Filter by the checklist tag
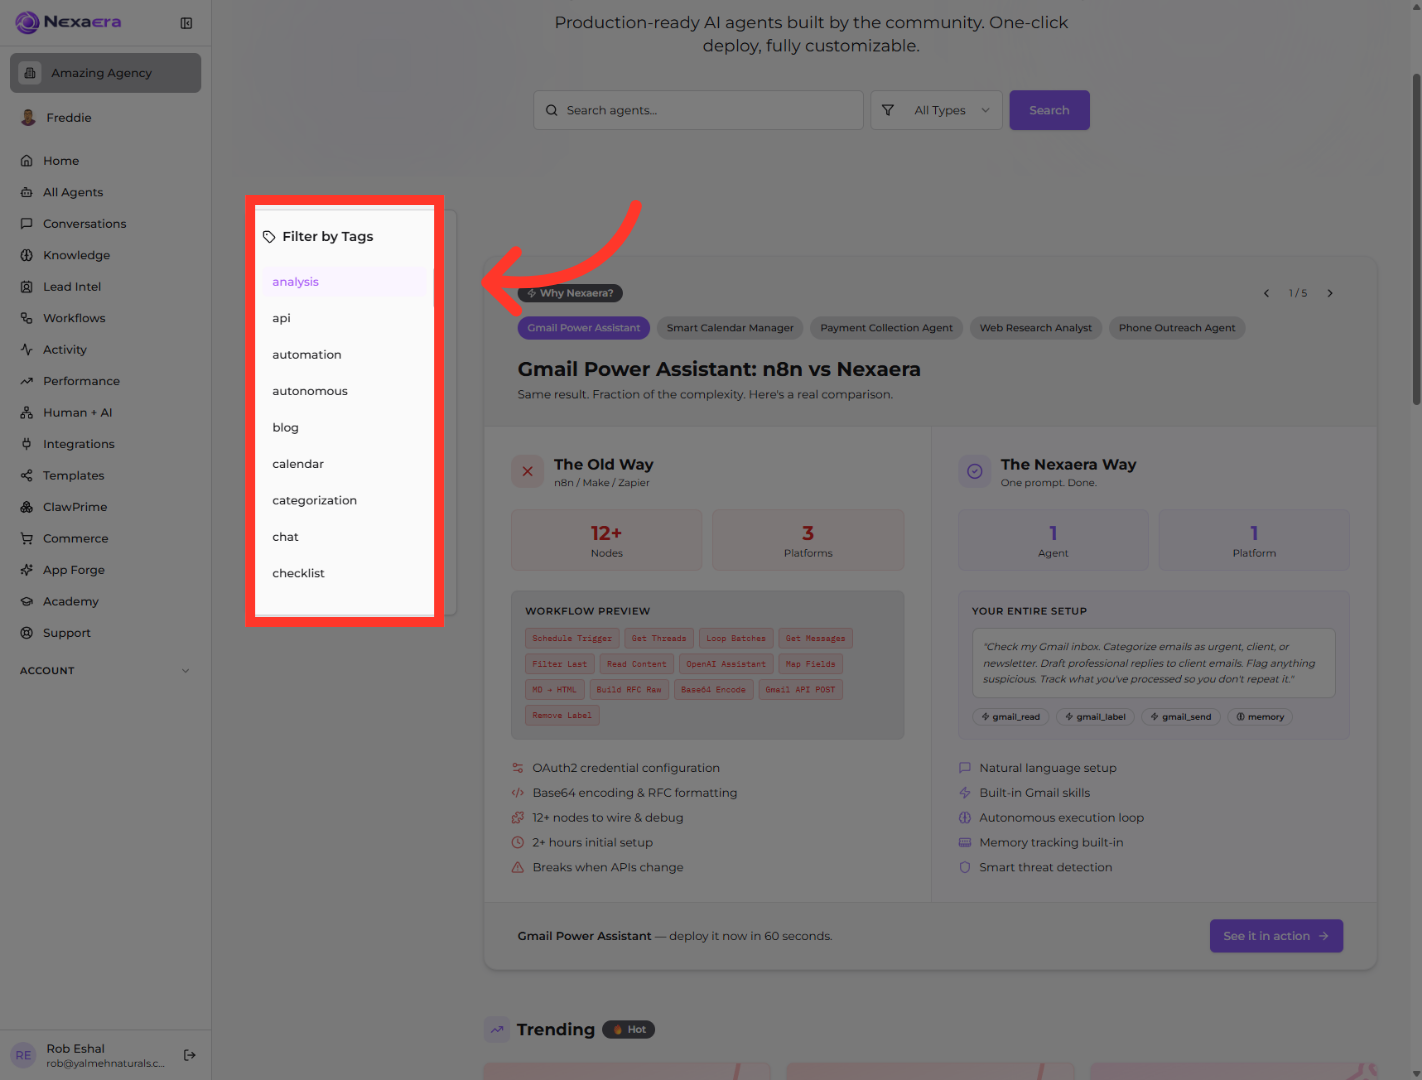This screenshot has height=1080, width=1422. (x=344, y=573)
